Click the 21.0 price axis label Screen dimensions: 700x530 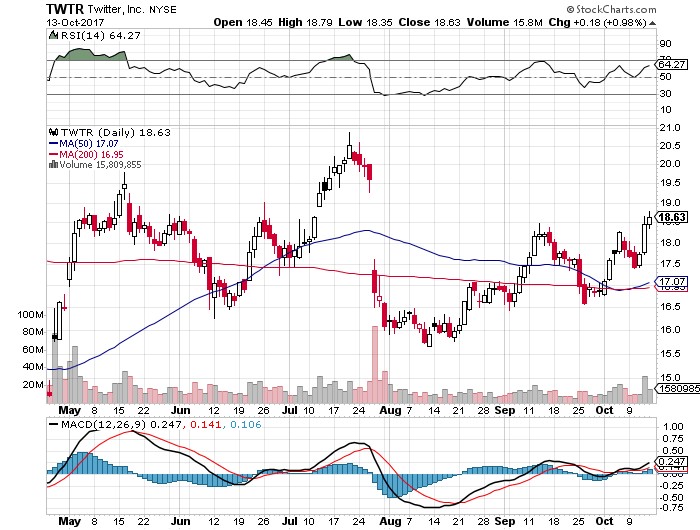tap(670, 128)
